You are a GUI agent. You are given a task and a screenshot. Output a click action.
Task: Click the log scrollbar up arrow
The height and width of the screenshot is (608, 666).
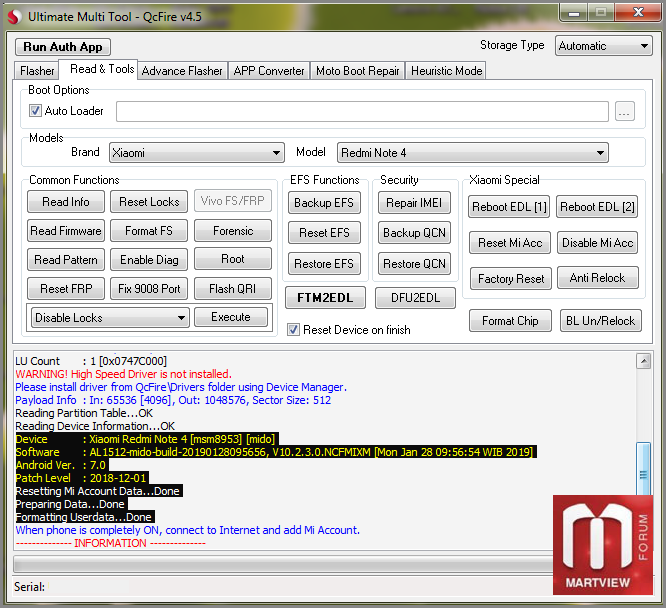tap(643, 361)
